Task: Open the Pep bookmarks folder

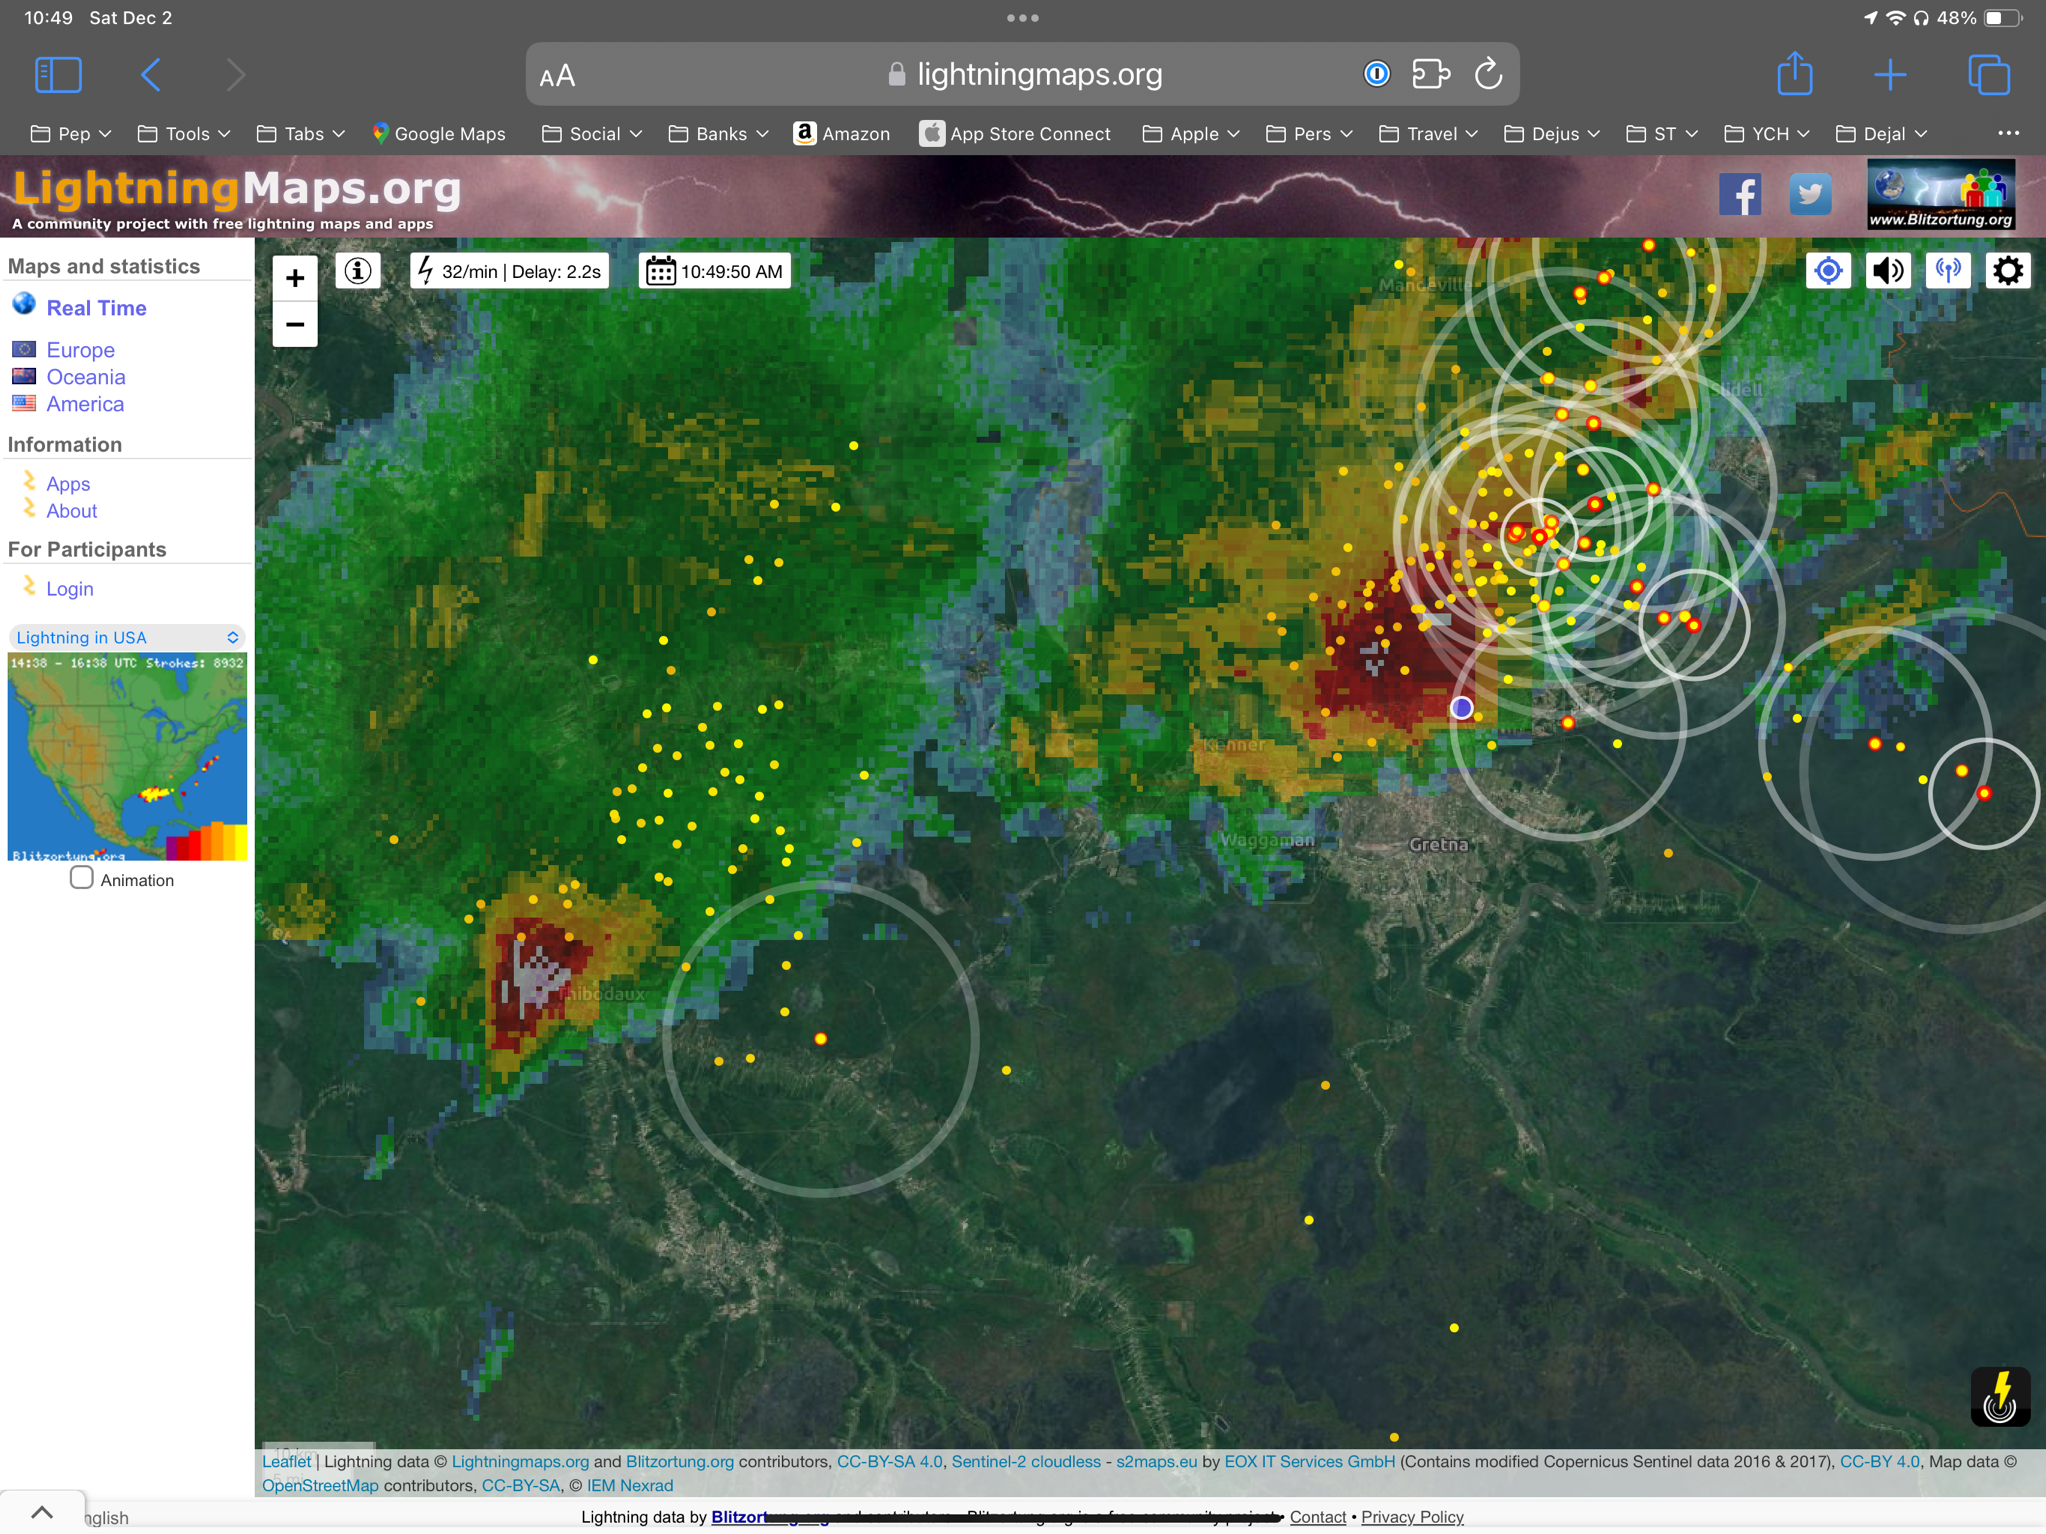Action: pyautogui.click(x=70, y=134)
